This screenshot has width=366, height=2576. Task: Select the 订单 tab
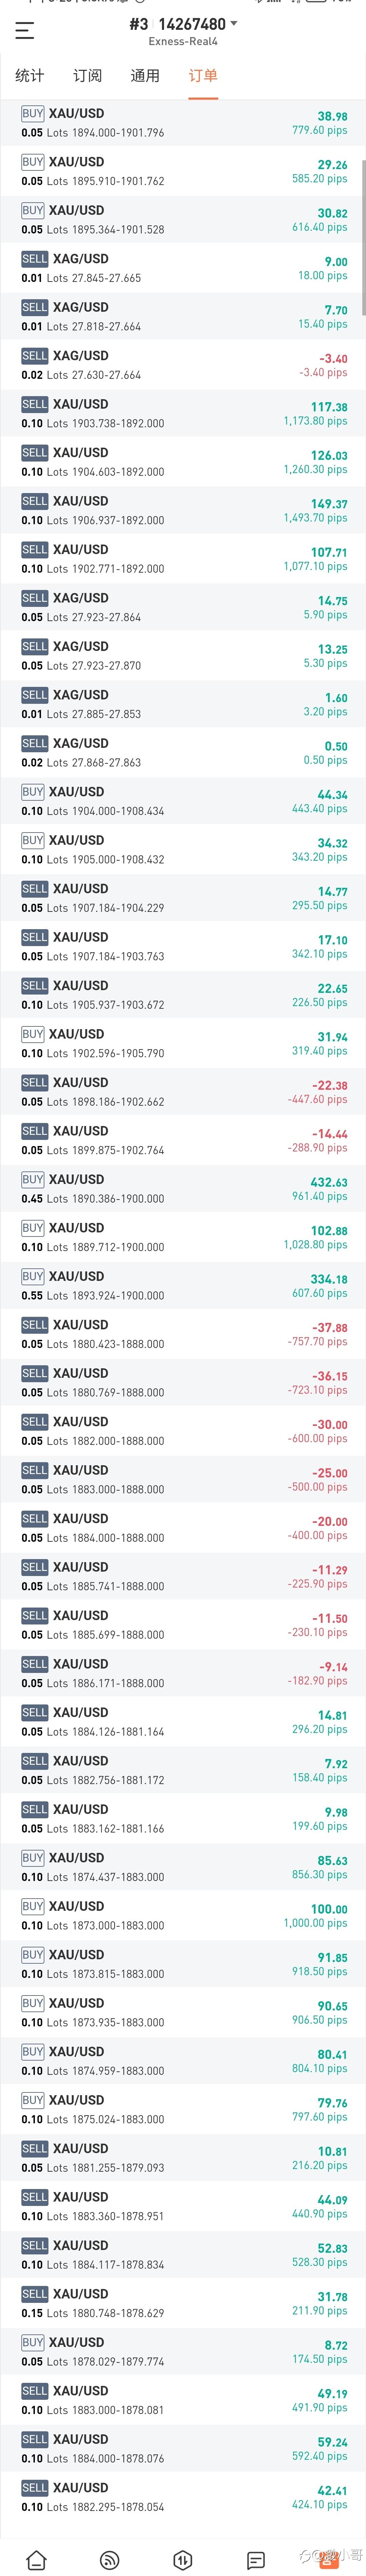coord(203,76)
